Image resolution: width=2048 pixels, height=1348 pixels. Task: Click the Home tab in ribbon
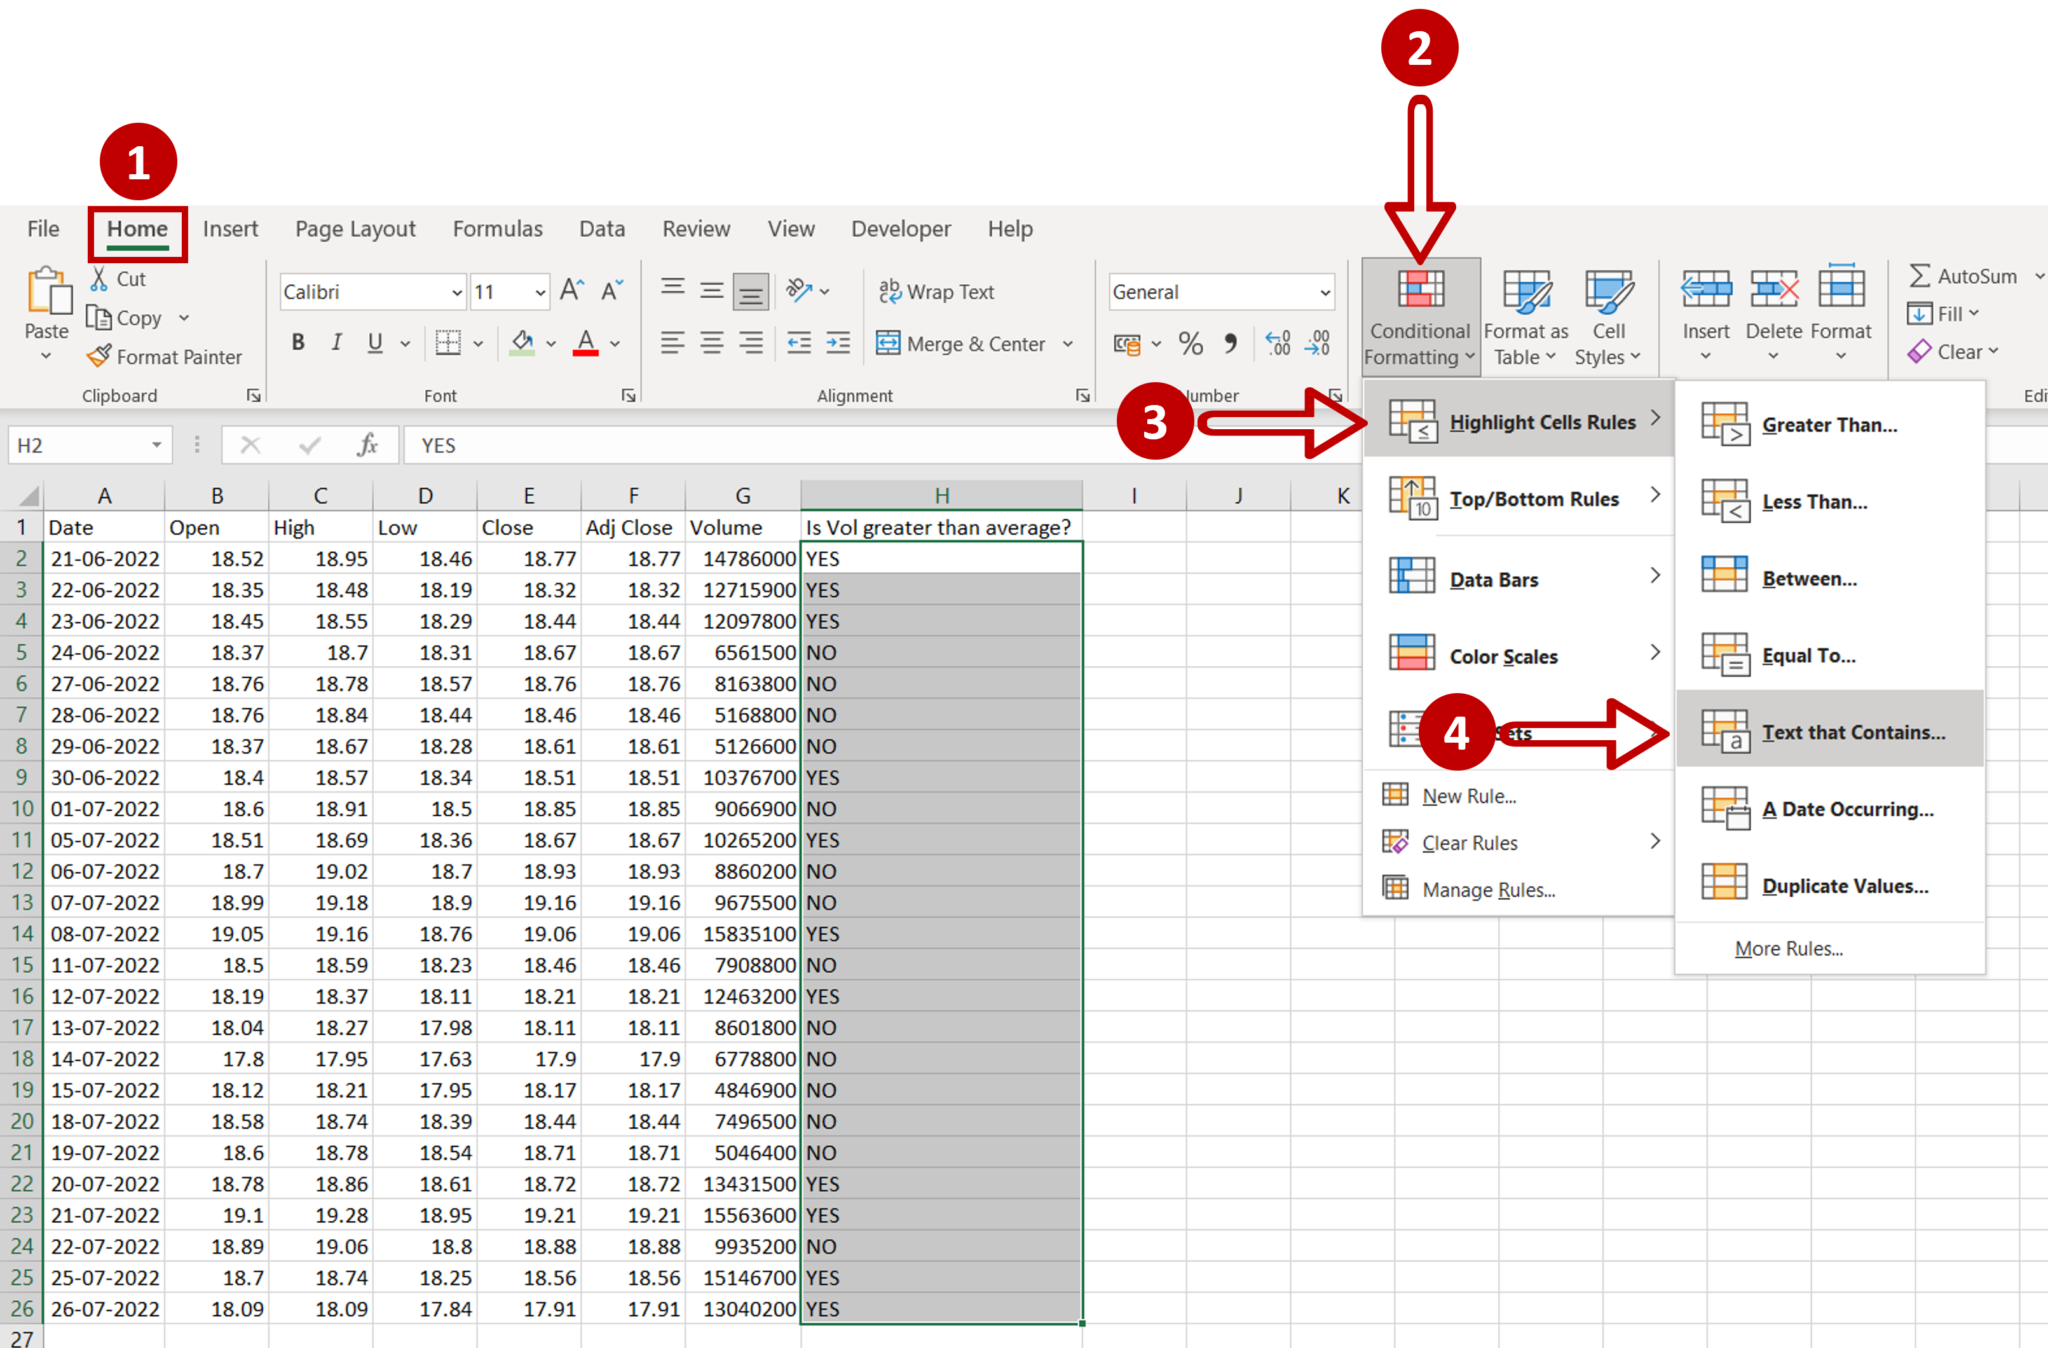point(132,230)
